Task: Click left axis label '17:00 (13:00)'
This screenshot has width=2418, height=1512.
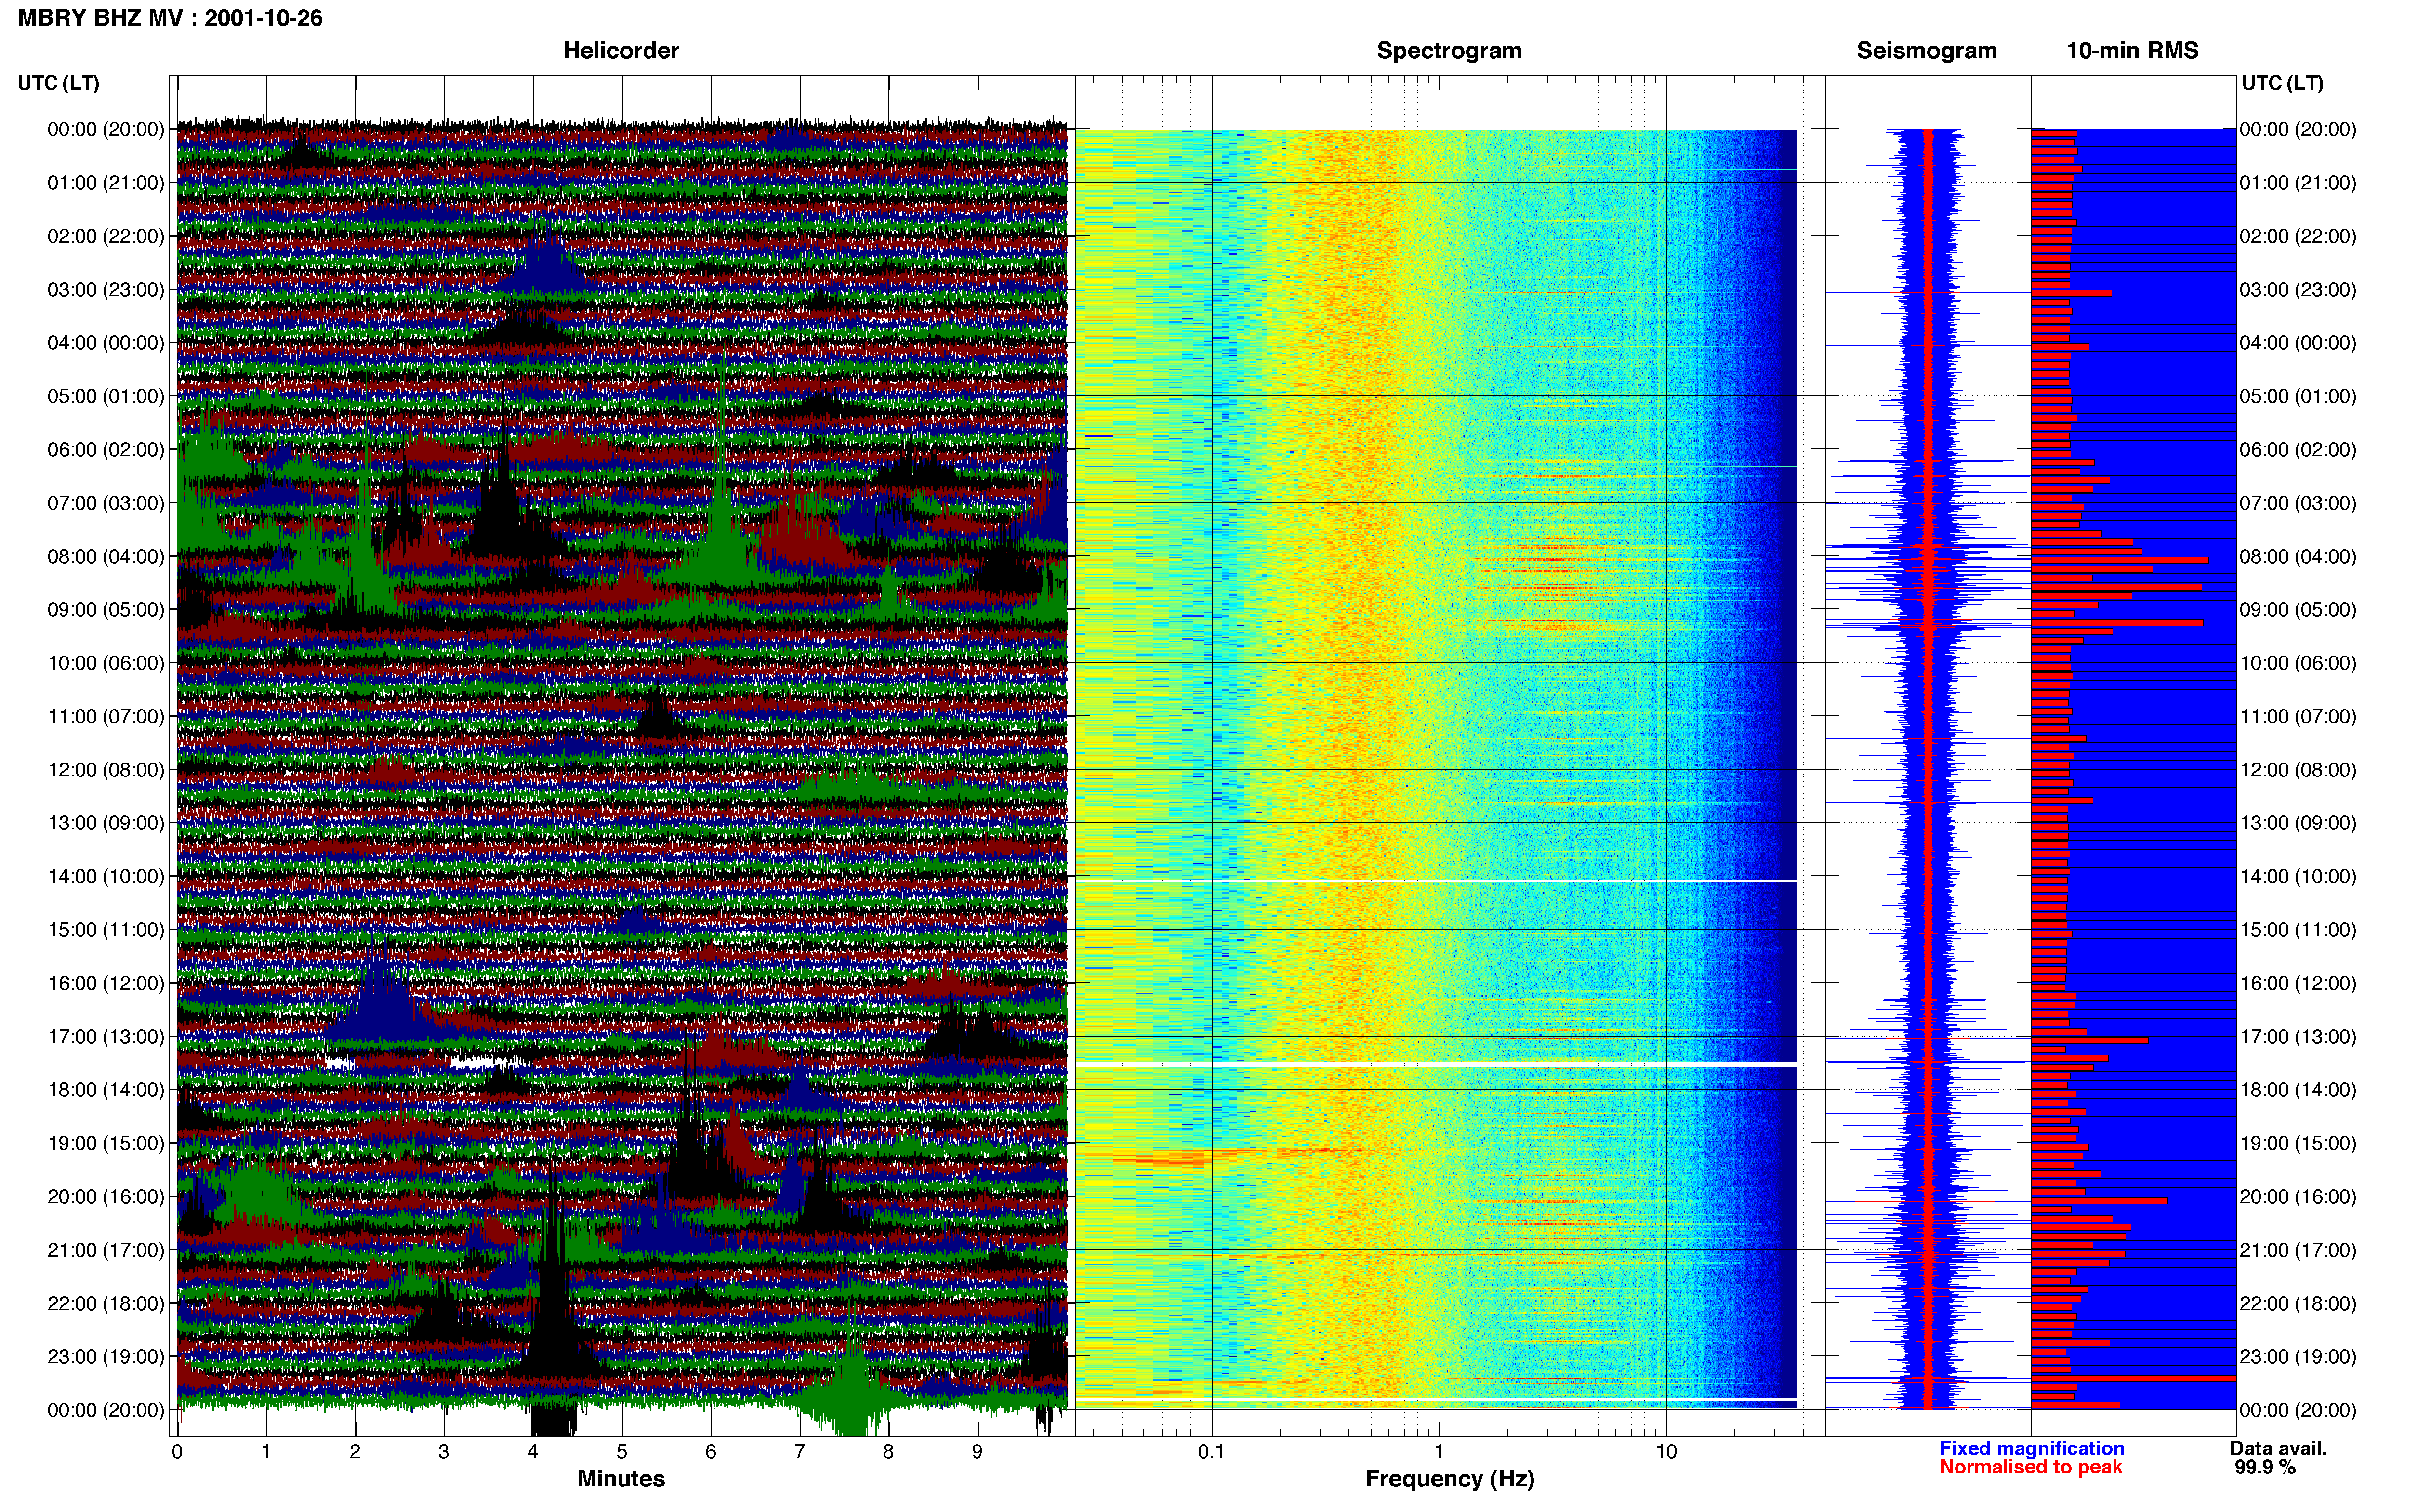Action: click(106, 1037)
